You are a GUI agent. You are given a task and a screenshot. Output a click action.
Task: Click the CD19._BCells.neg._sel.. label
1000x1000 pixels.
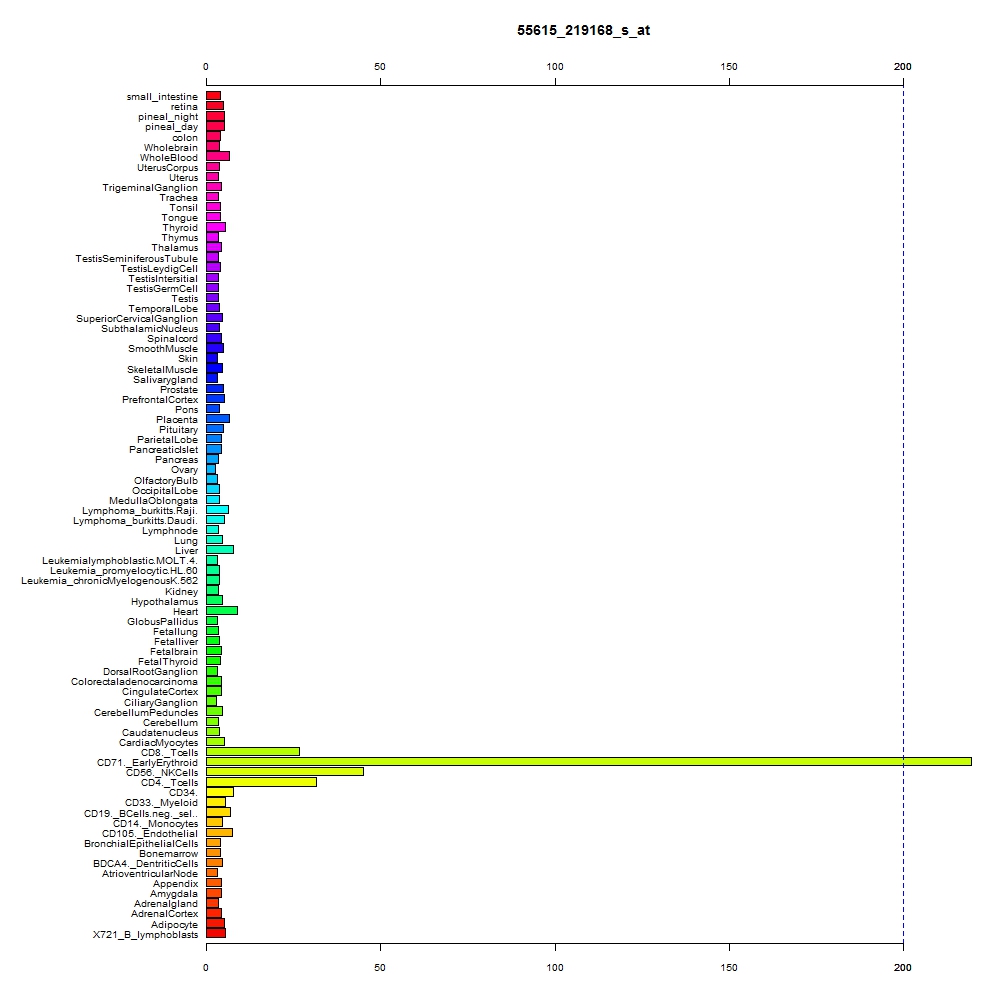point(141,814)
